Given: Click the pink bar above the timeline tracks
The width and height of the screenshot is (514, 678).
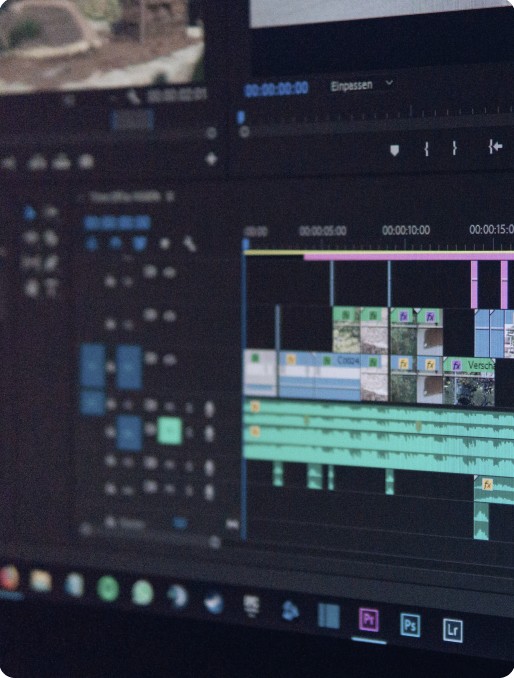Looking at the screenshot, I should 409,257.
